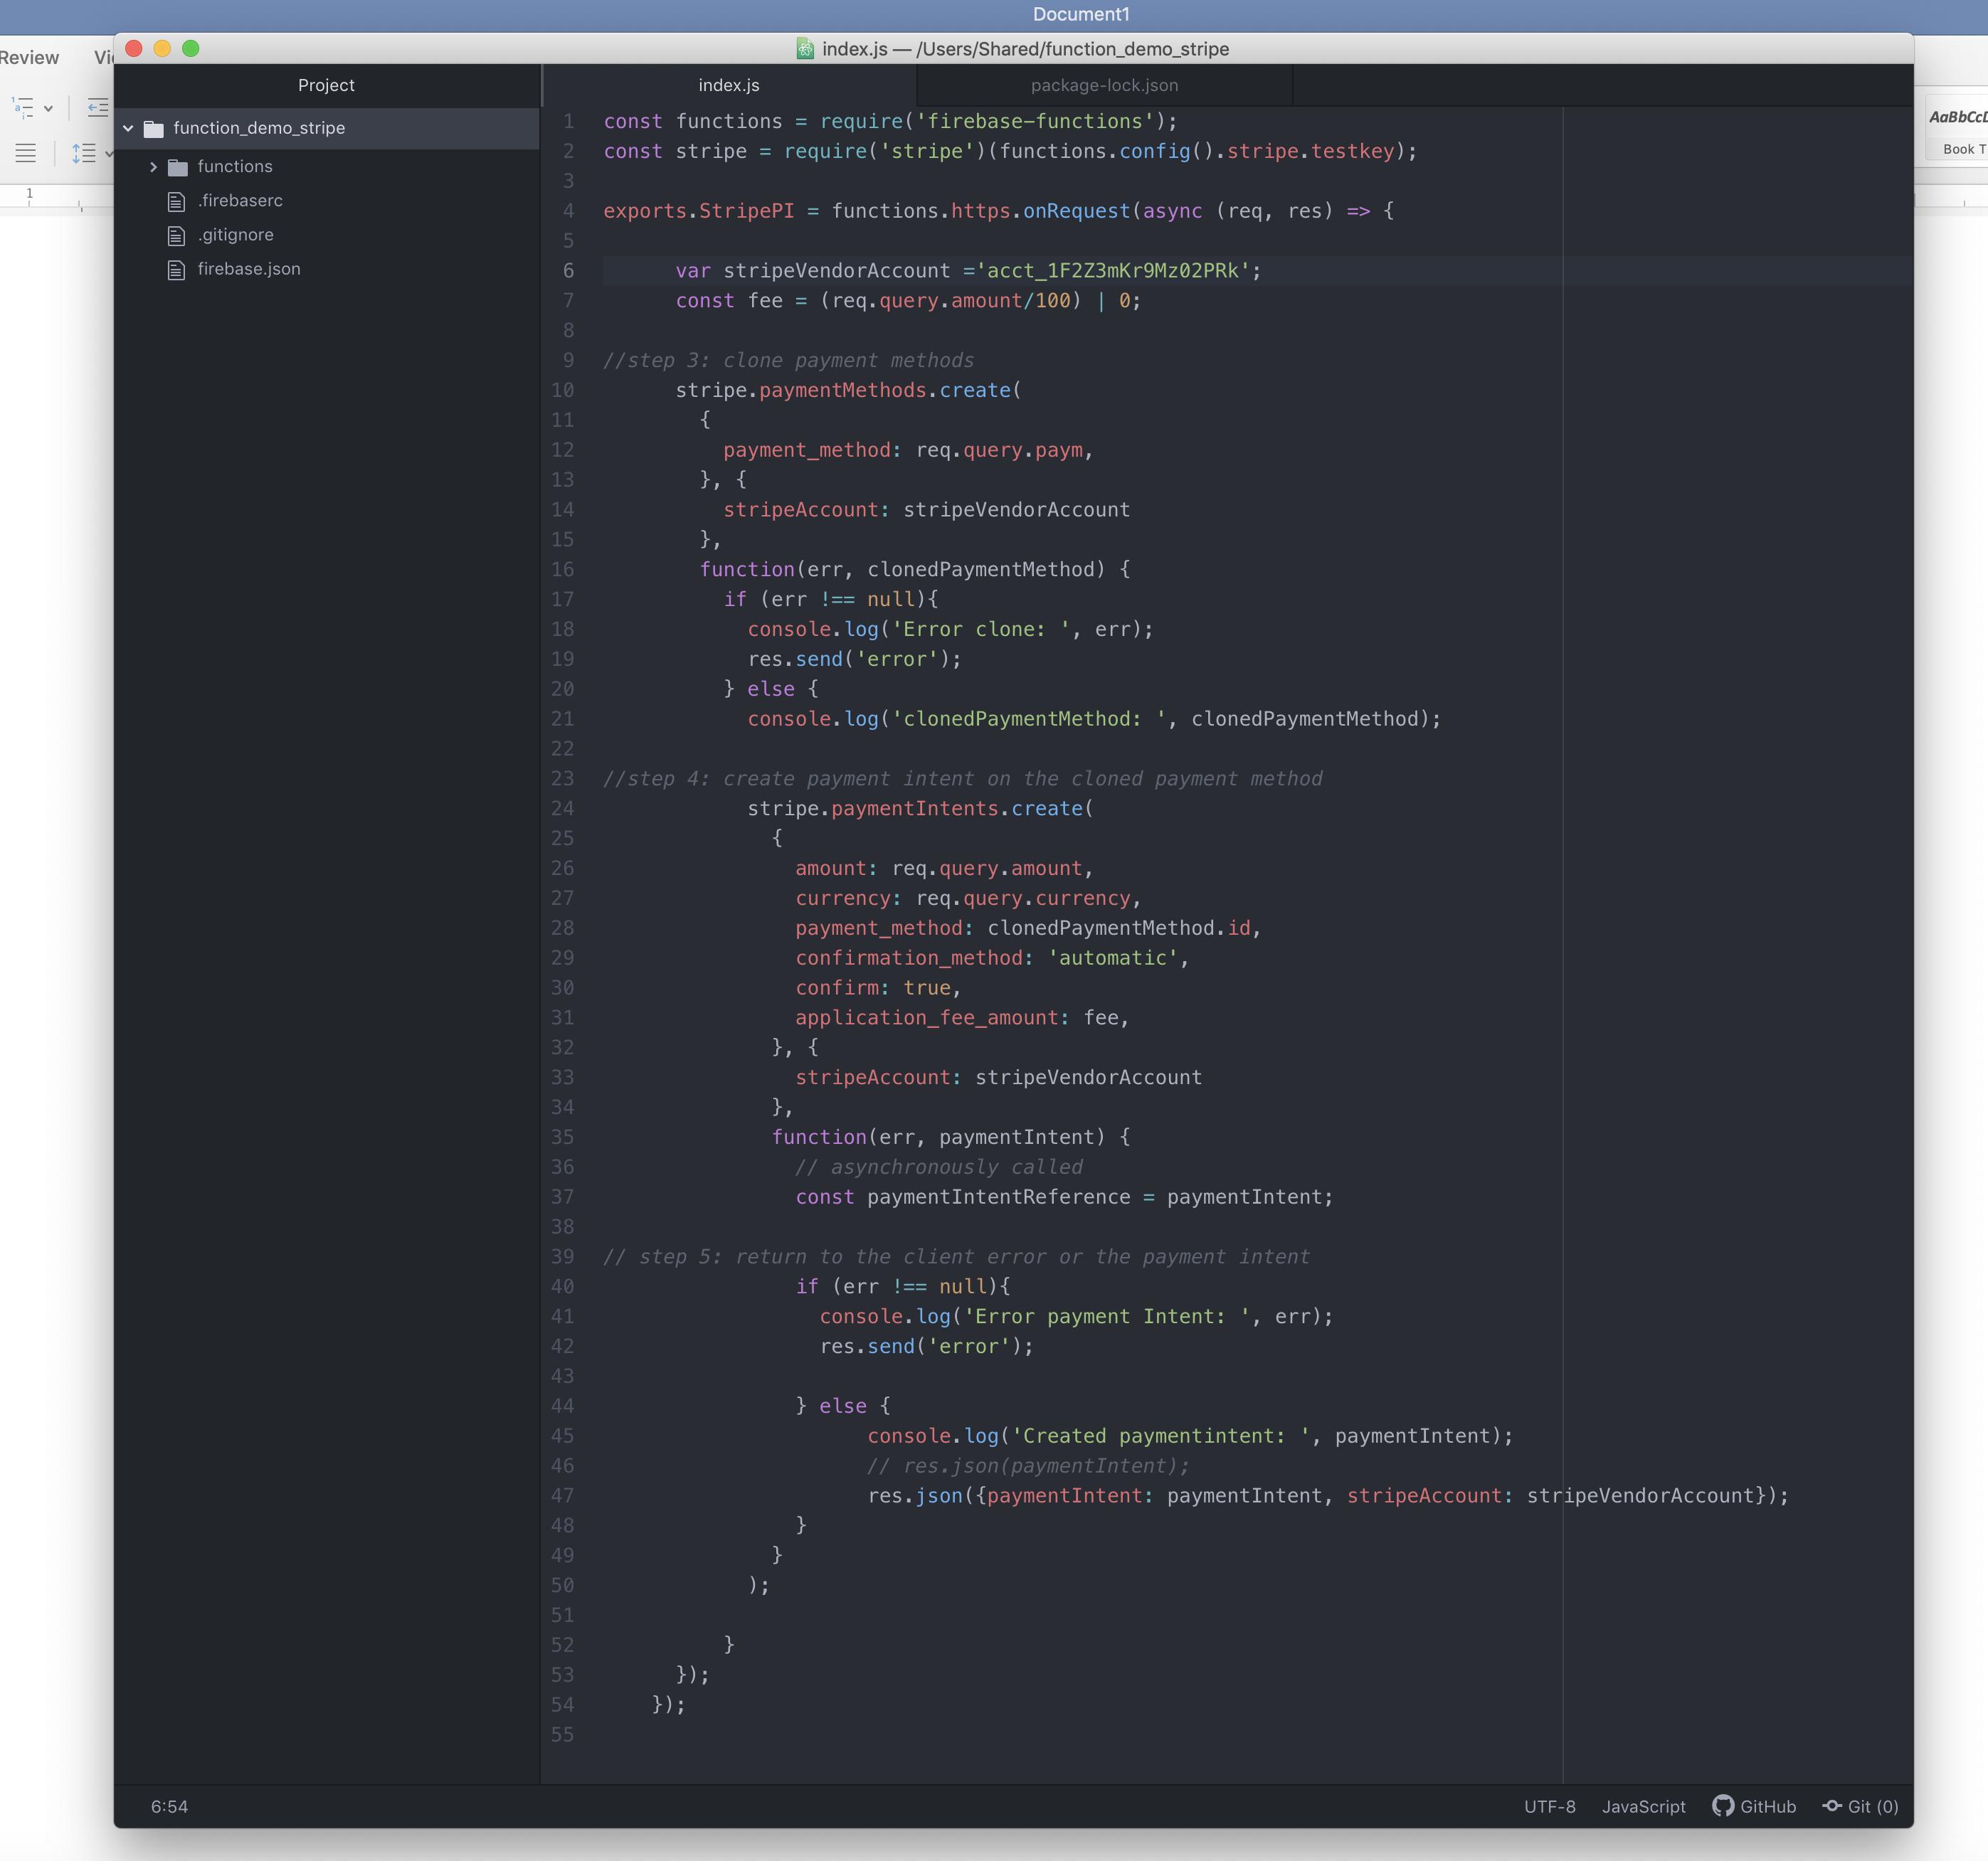The height and width of the screenshot is (1861, 1988).
Task: Open the Review ribbon tab in Word
Action: click(x=30, y=57)
